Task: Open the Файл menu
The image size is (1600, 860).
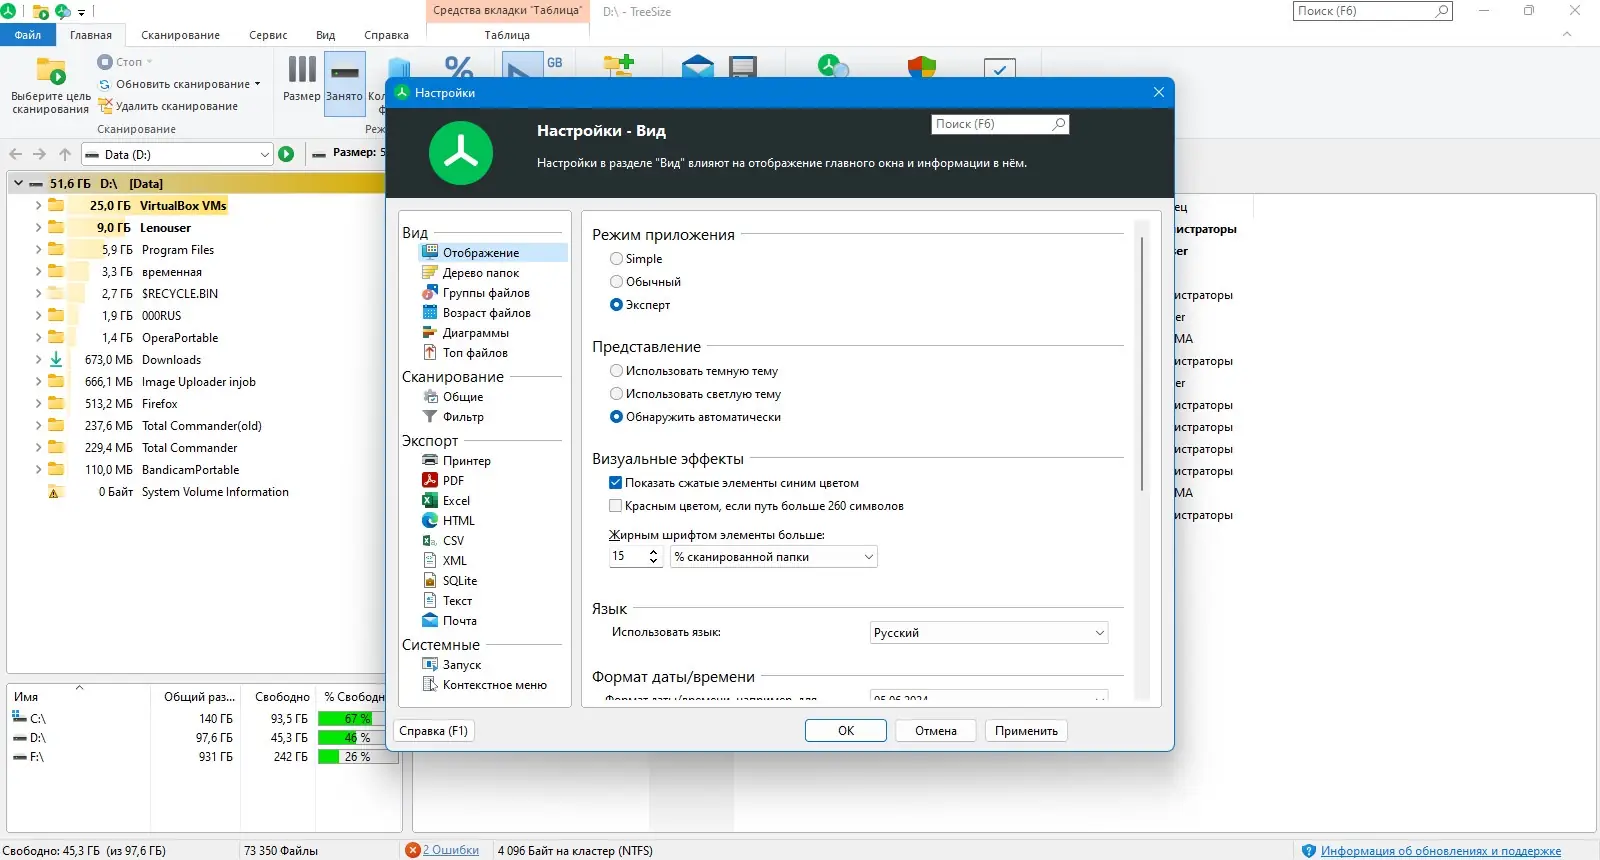Action: coord(28,35)
